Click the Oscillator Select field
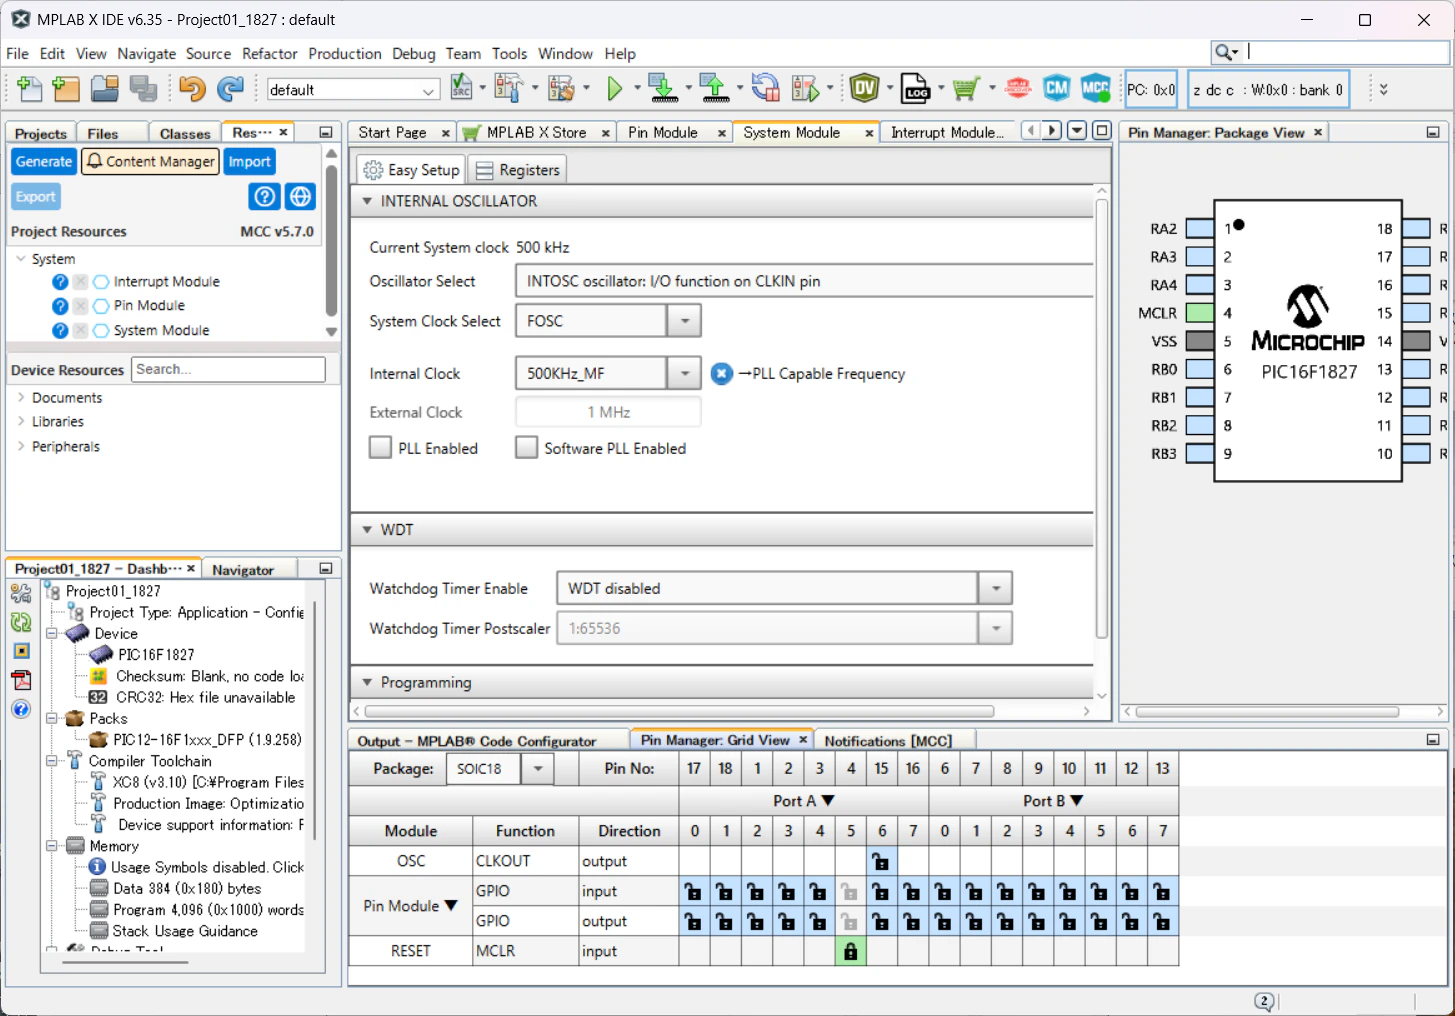Screen dimensions: 1455x1016 tap(803, 281)
